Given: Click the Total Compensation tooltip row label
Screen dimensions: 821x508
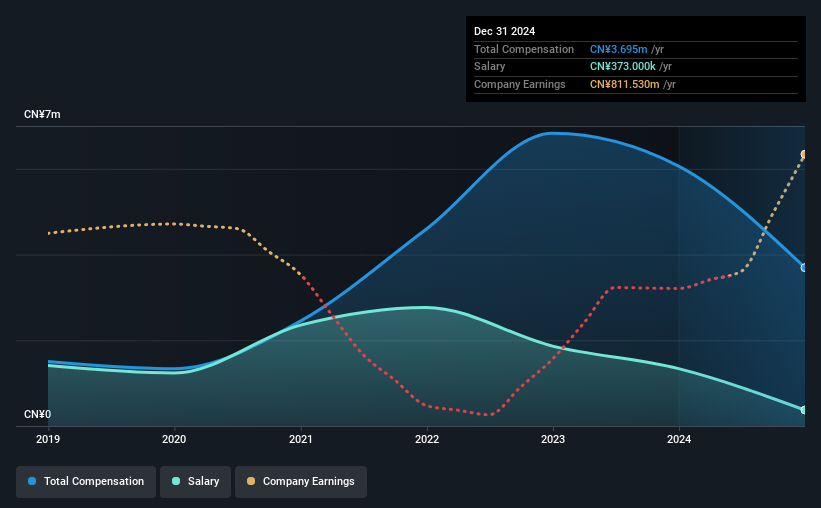Looking at the screenshot, I should 524,49.
